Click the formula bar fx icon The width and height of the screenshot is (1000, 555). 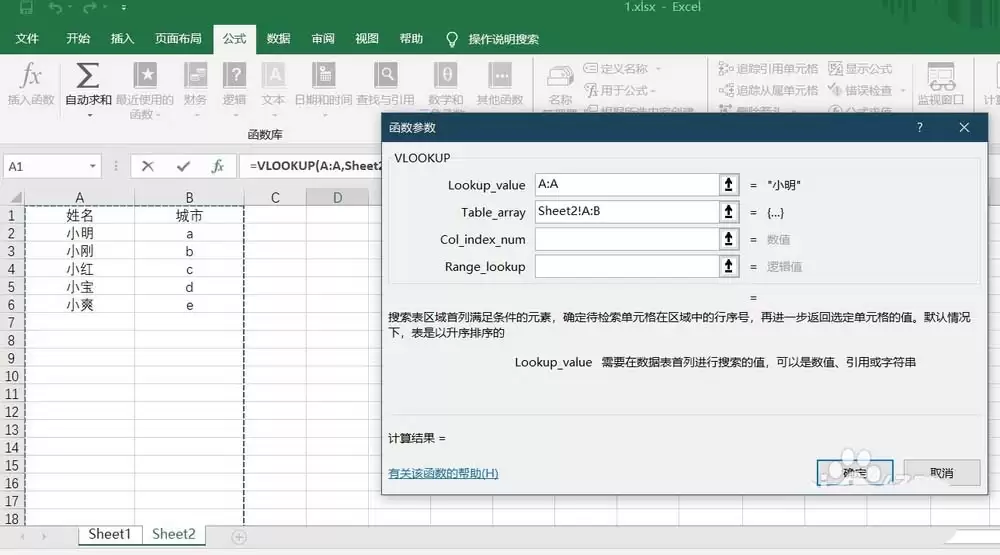[217, 166]
